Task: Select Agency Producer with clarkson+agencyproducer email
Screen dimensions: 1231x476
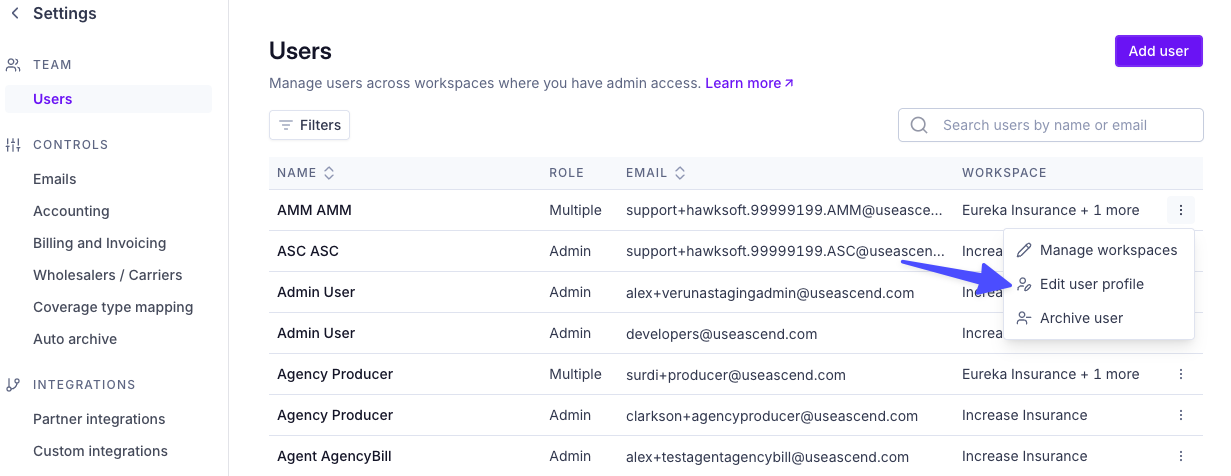Action: click(335, 415)
